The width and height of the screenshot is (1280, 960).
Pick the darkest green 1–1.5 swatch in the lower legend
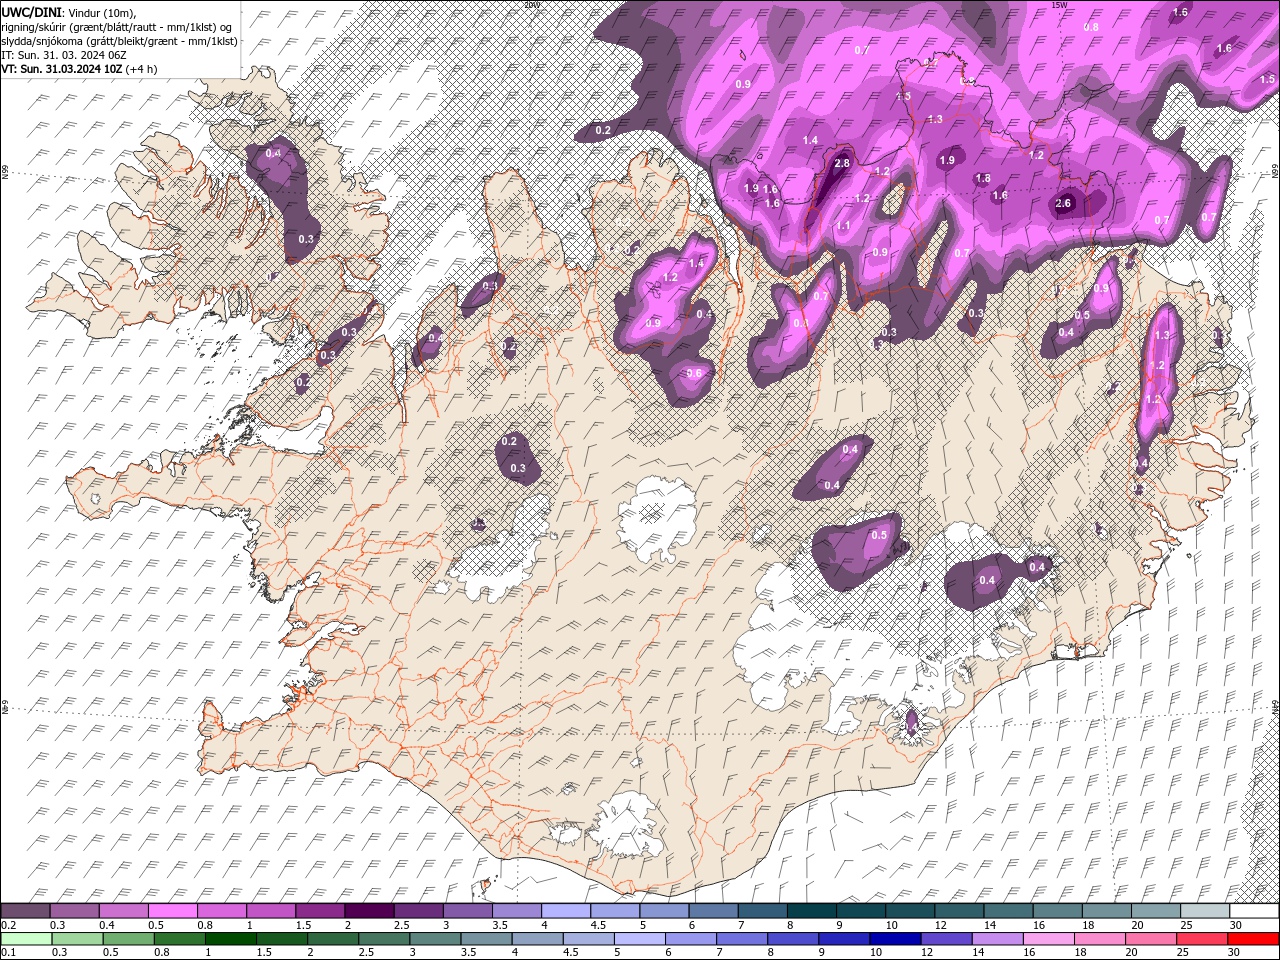tap(231, 939)
